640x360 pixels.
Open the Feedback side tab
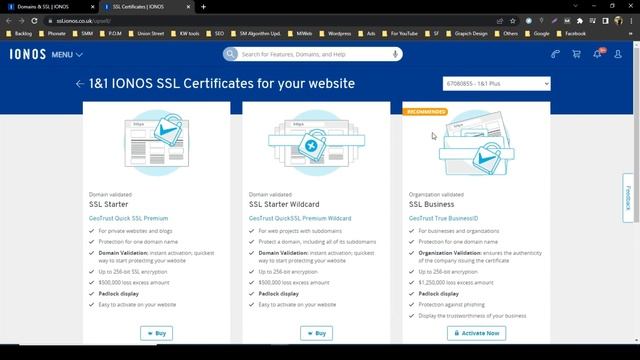click(x=628, y=198)
